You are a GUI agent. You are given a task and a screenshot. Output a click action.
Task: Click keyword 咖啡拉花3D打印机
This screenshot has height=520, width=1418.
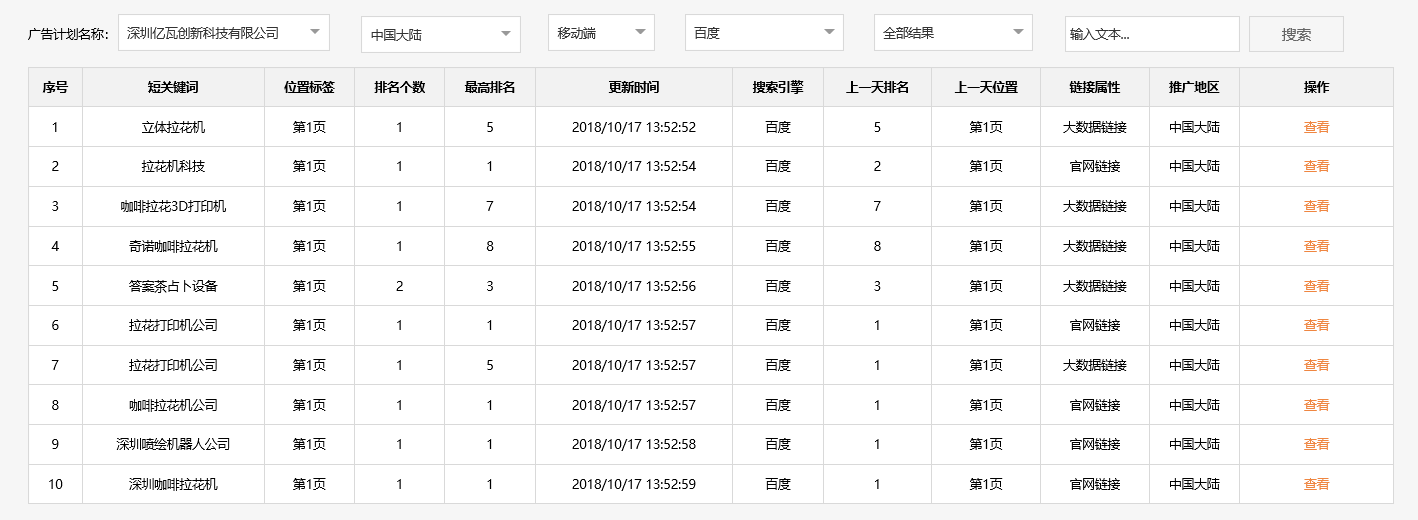(x=173, y=206)
